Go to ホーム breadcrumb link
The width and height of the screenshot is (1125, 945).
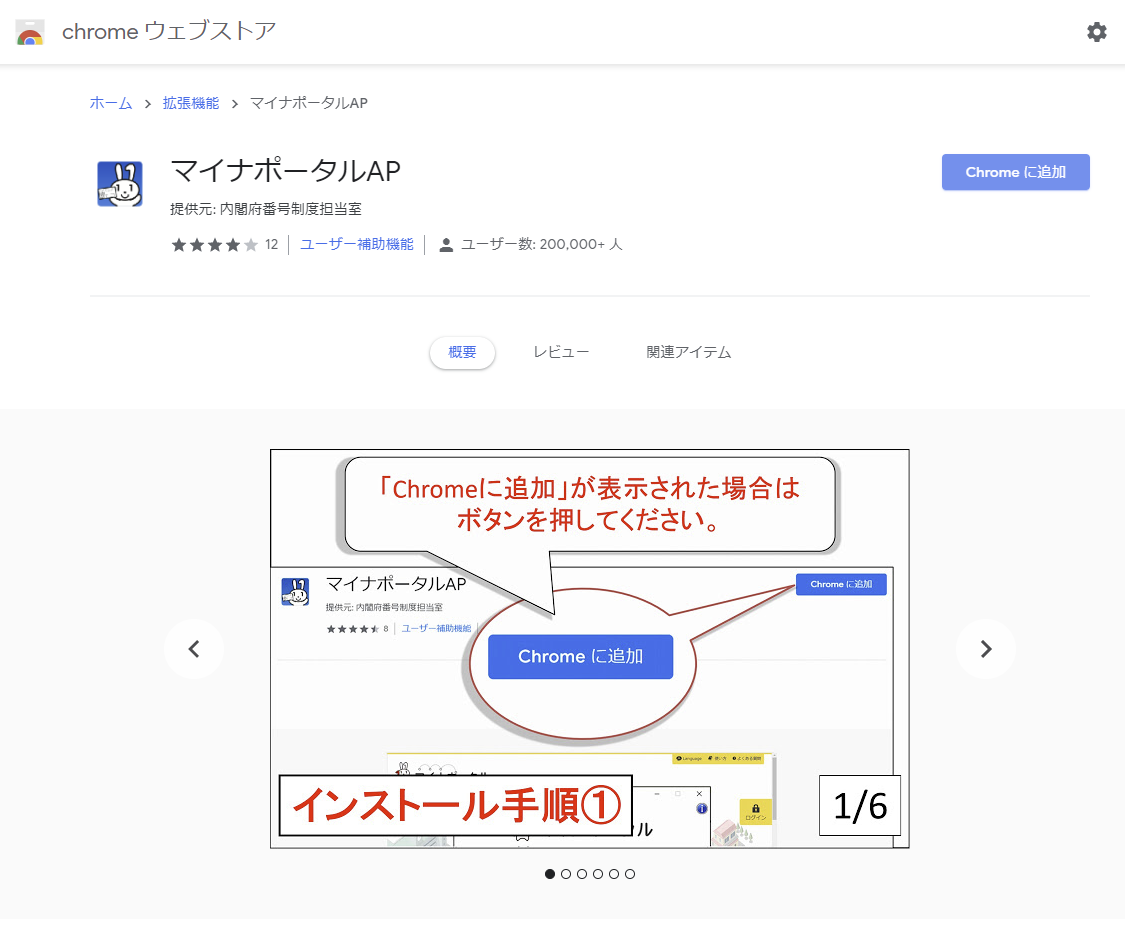click(110, 103)
